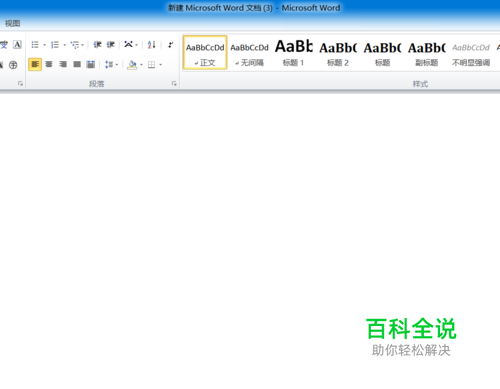Toggle justify alignment button
Screen dimensions: 500x389
coord(77,64)
